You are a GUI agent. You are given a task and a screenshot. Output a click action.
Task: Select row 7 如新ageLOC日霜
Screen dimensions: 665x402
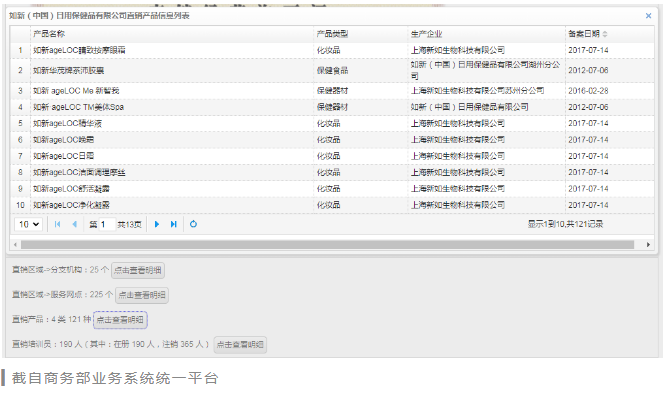tap(332, 156)
